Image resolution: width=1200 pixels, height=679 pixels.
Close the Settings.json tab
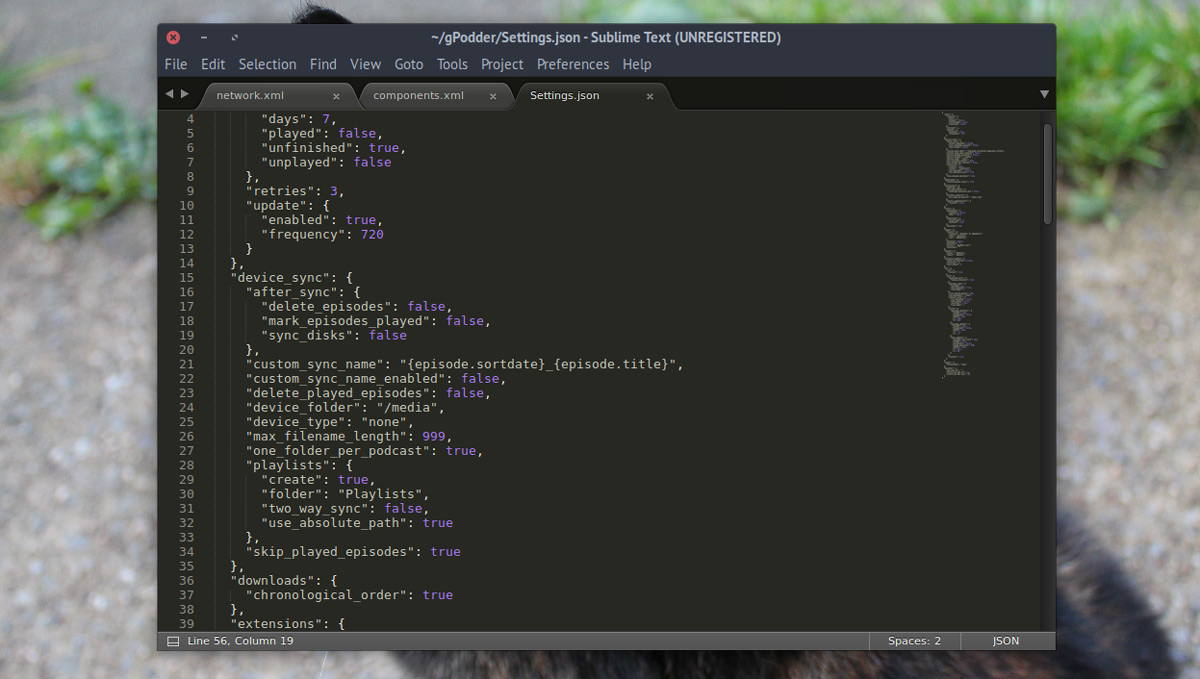(x=650, y=96)
